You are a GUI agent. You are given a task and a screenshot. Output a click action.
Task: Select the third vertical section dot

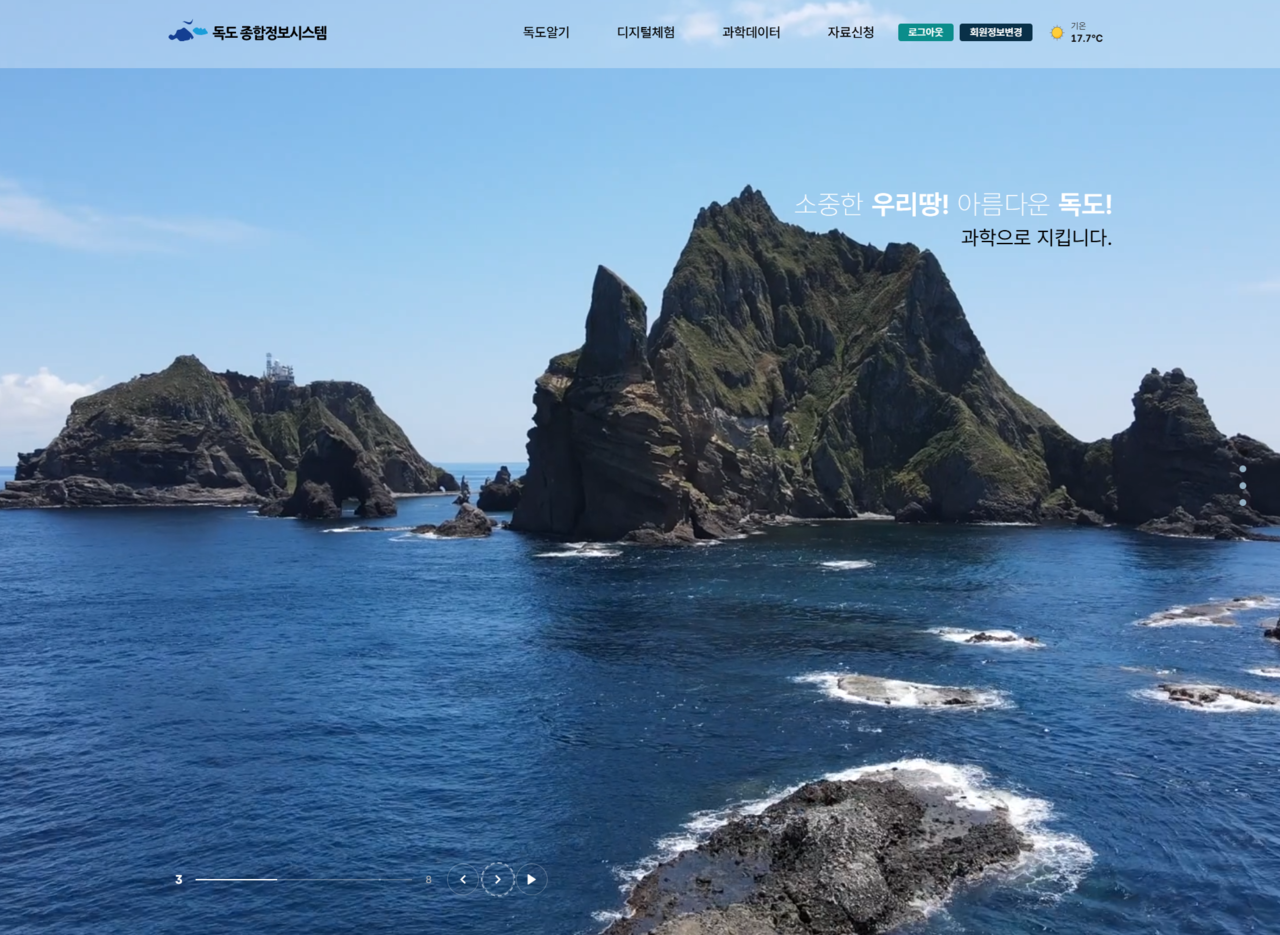point(1243,503)
